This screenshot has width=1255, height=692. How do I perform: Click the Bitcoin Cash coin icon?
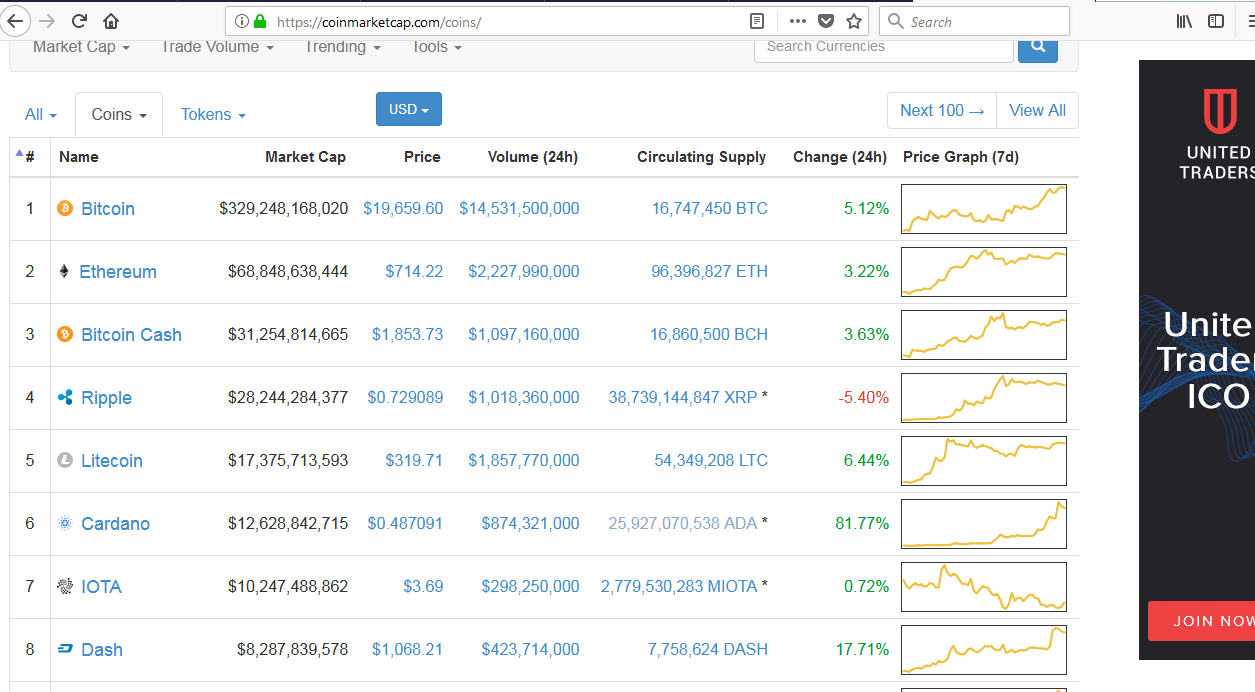[x=65, y=335]
